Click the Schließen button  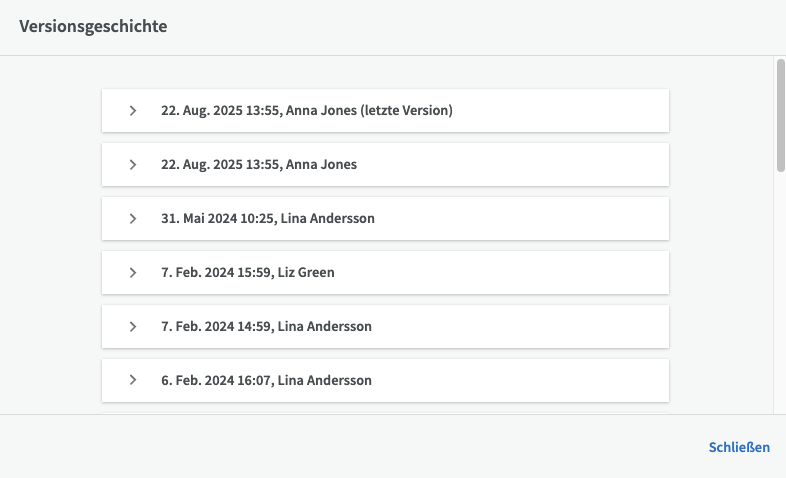pyautogui.click(x=739, y=447)
